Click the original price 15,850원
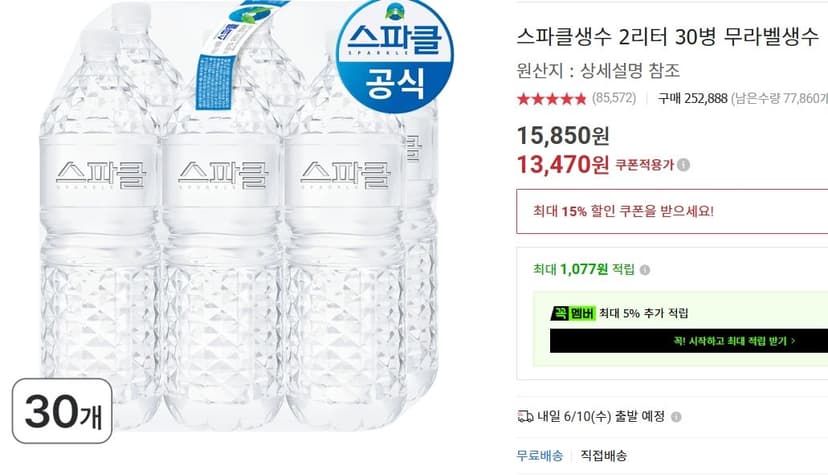The width and height of the screenshot is (828, 475). tap(563, 136)
